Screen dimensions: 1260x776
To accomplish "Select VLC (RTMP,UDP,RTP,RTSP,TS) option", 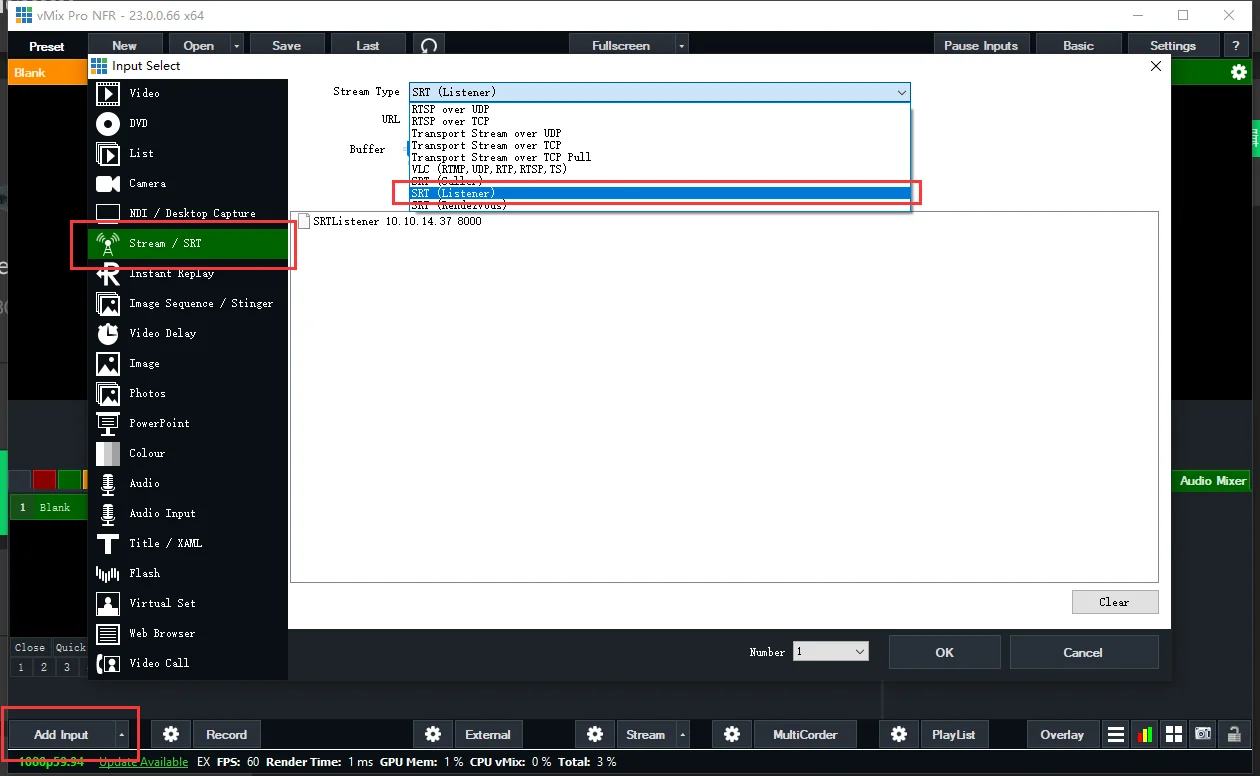I will 660,169.
